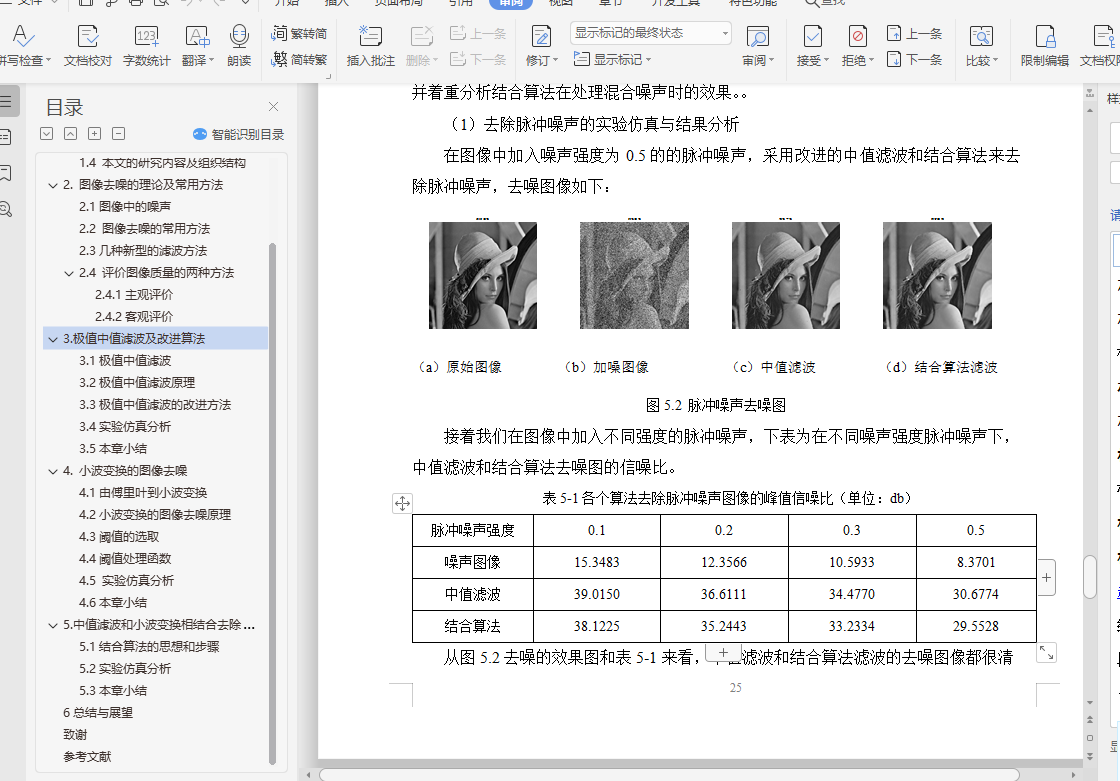Collapse chapter 5 中值滤波和小波变换相结合
This screenshot has height=781, width=1120.
[53, 625]
